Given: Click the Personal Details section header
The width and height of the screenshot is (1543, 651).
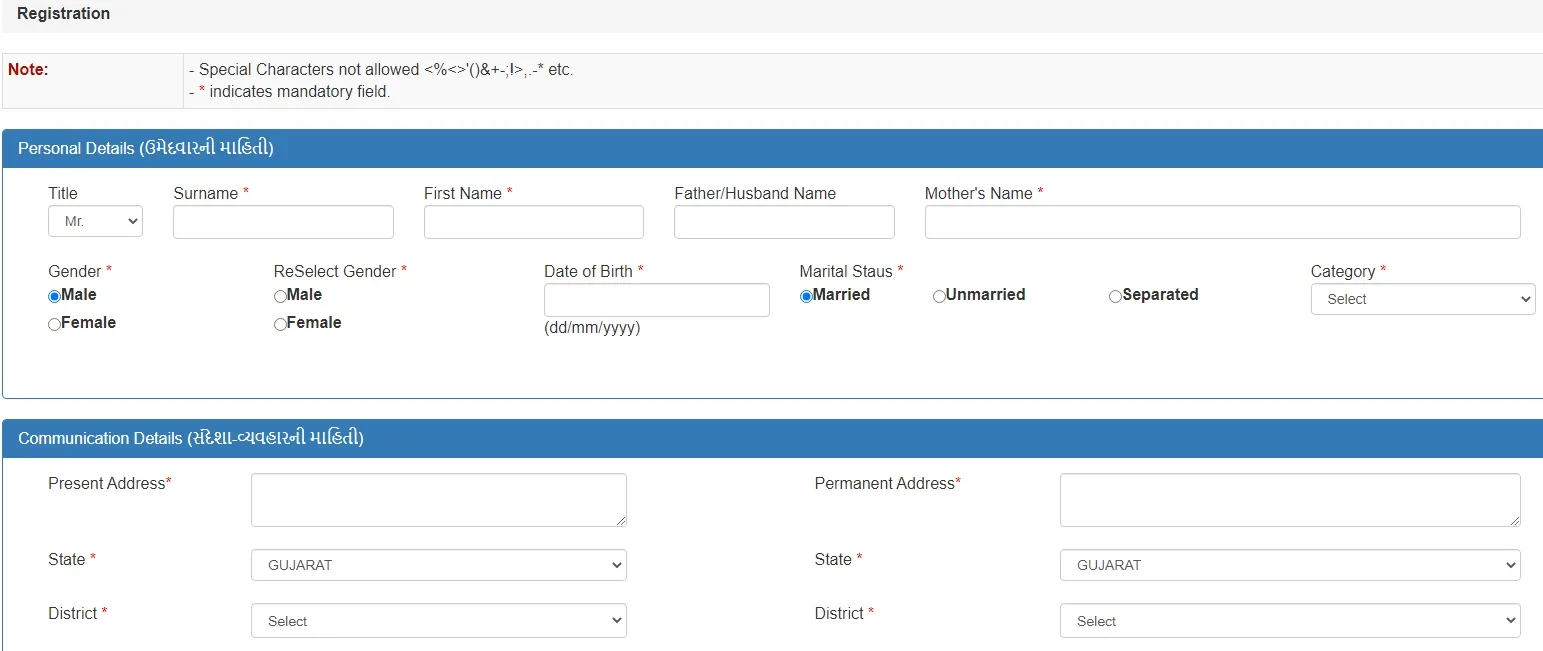Looking at the screenshot, I should (772, 148).
